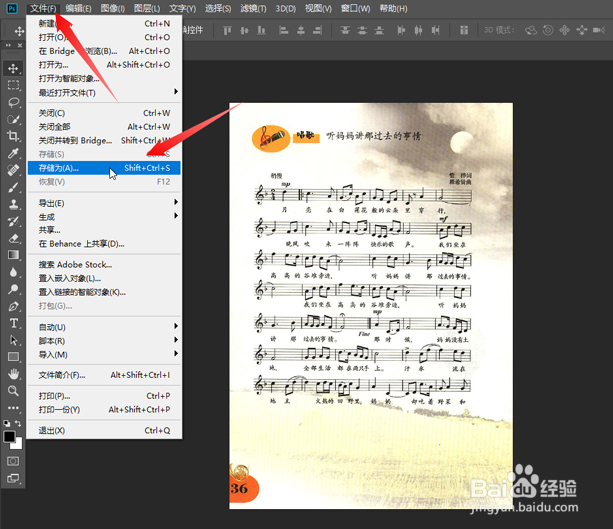Screen dimensions: 613x529
Task: Open the Edit Toolbar three-dots button
Action: (x=13, y=408)
